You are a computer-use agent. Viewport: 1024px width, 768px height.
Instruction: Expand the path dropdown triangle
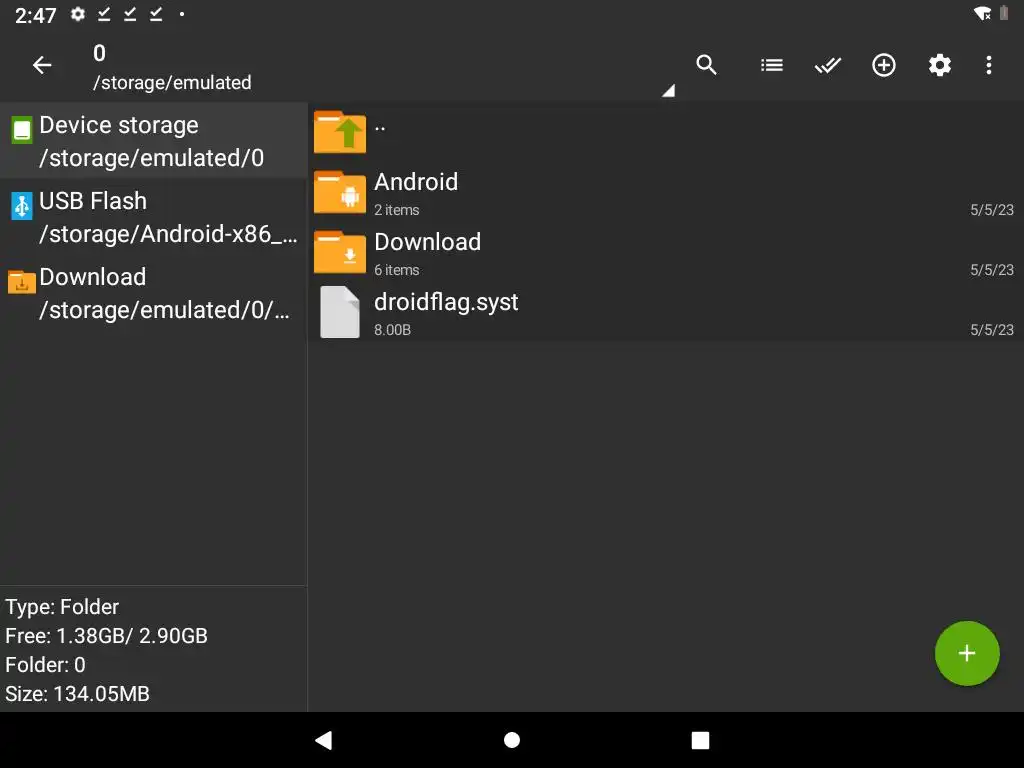pos(668,91)
